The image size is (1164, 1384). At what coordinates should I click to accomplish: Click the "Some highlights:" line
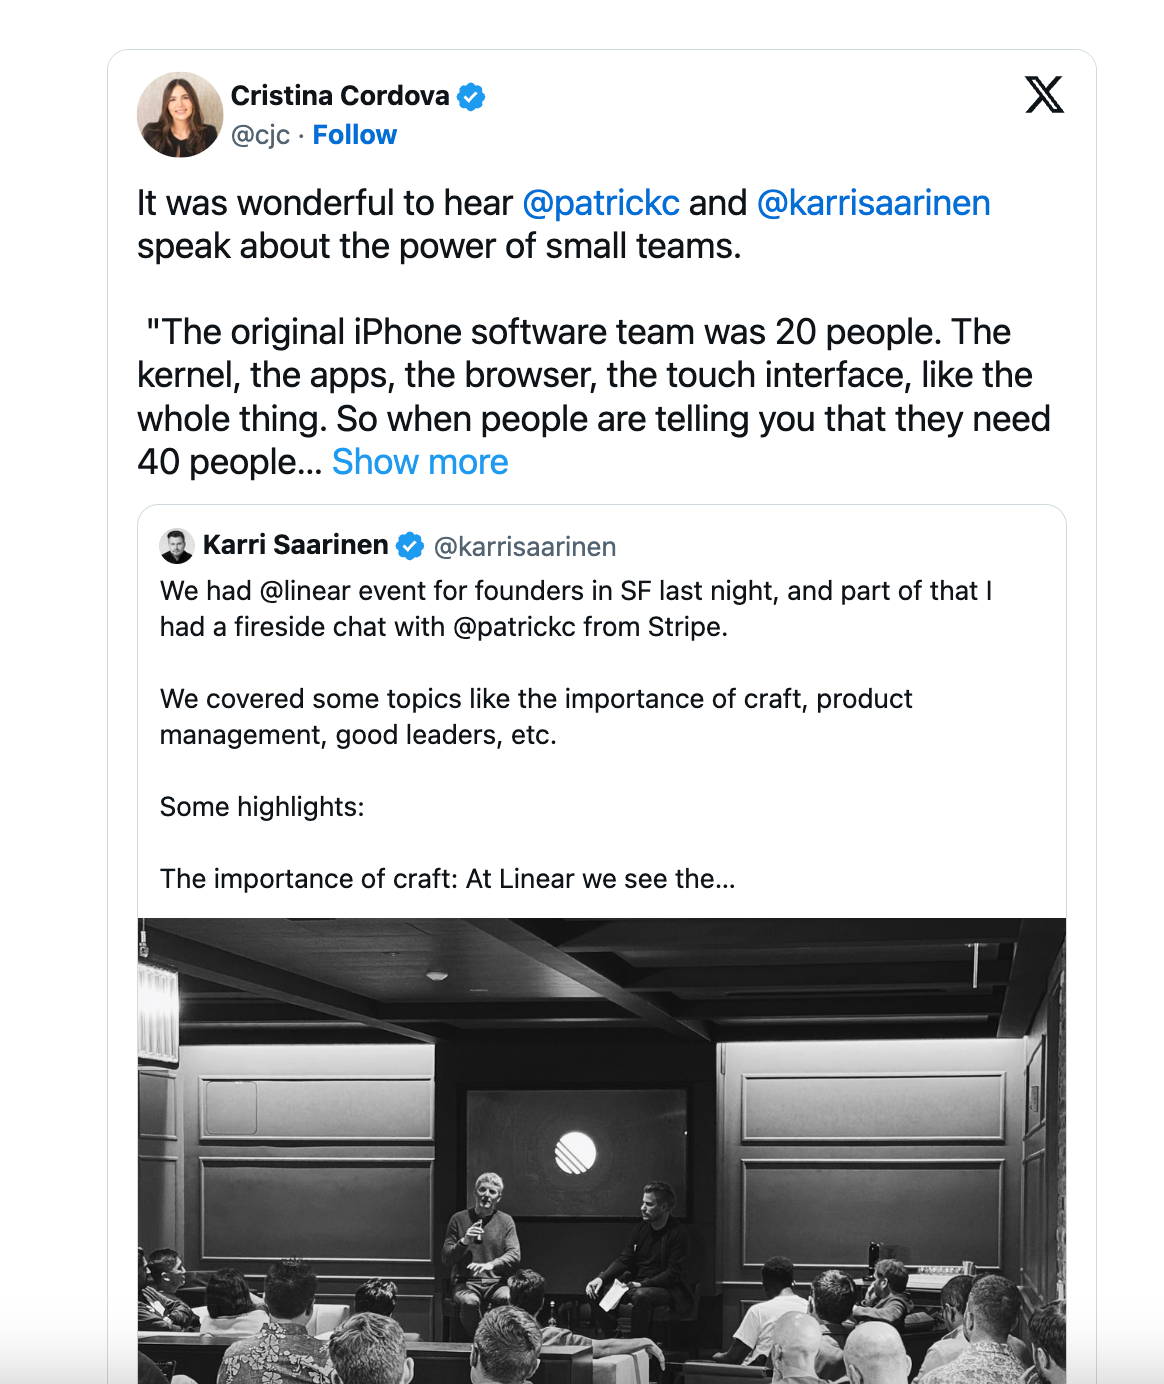(262, 807)
